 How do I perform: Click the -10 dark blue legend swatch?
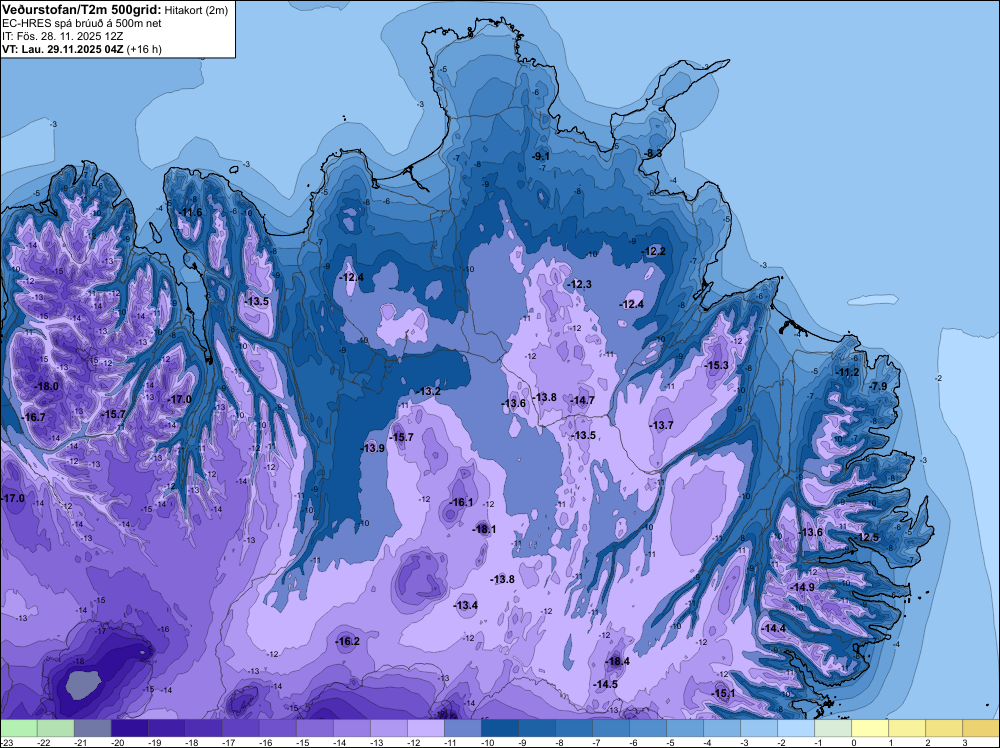[x=499, y=728]
